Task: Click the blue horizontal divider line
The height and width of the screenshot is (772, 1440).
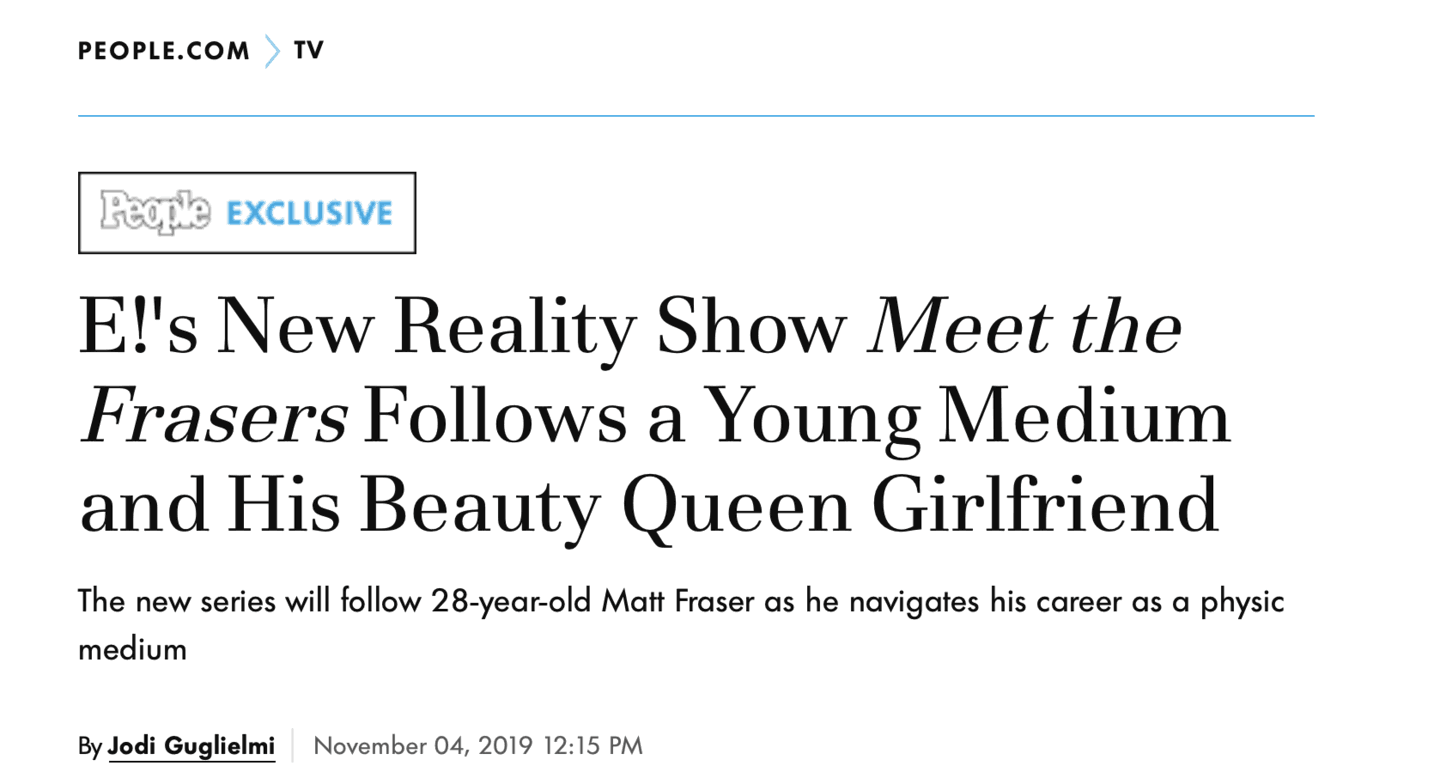Action: 696,116
